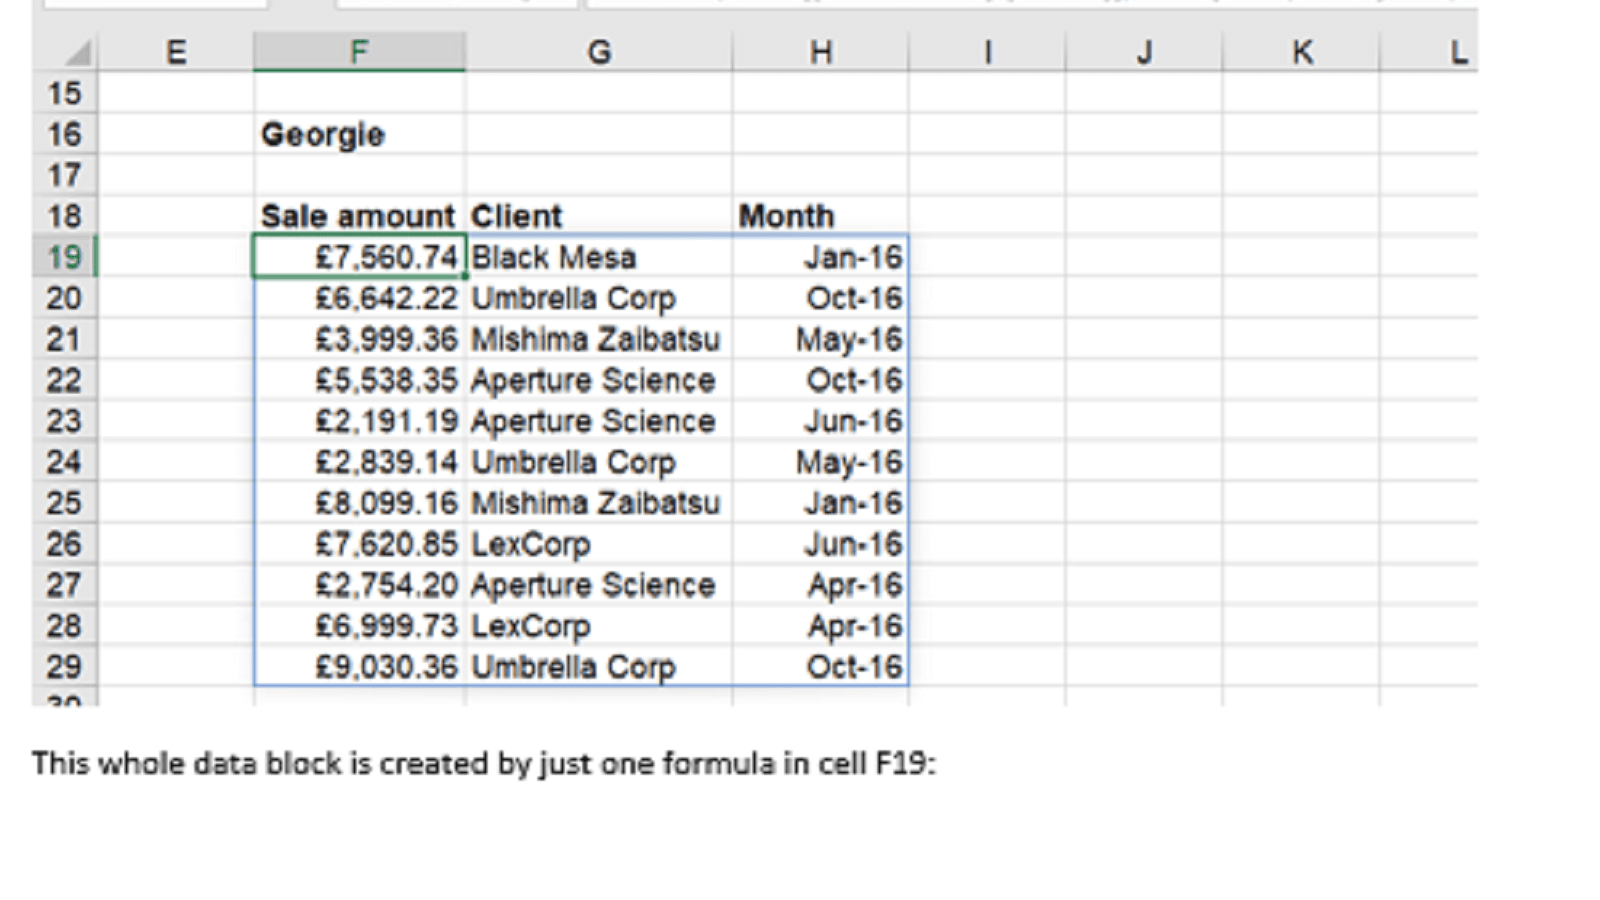Click the column H header
The image size is (1600, 900).
click(820, 52)
